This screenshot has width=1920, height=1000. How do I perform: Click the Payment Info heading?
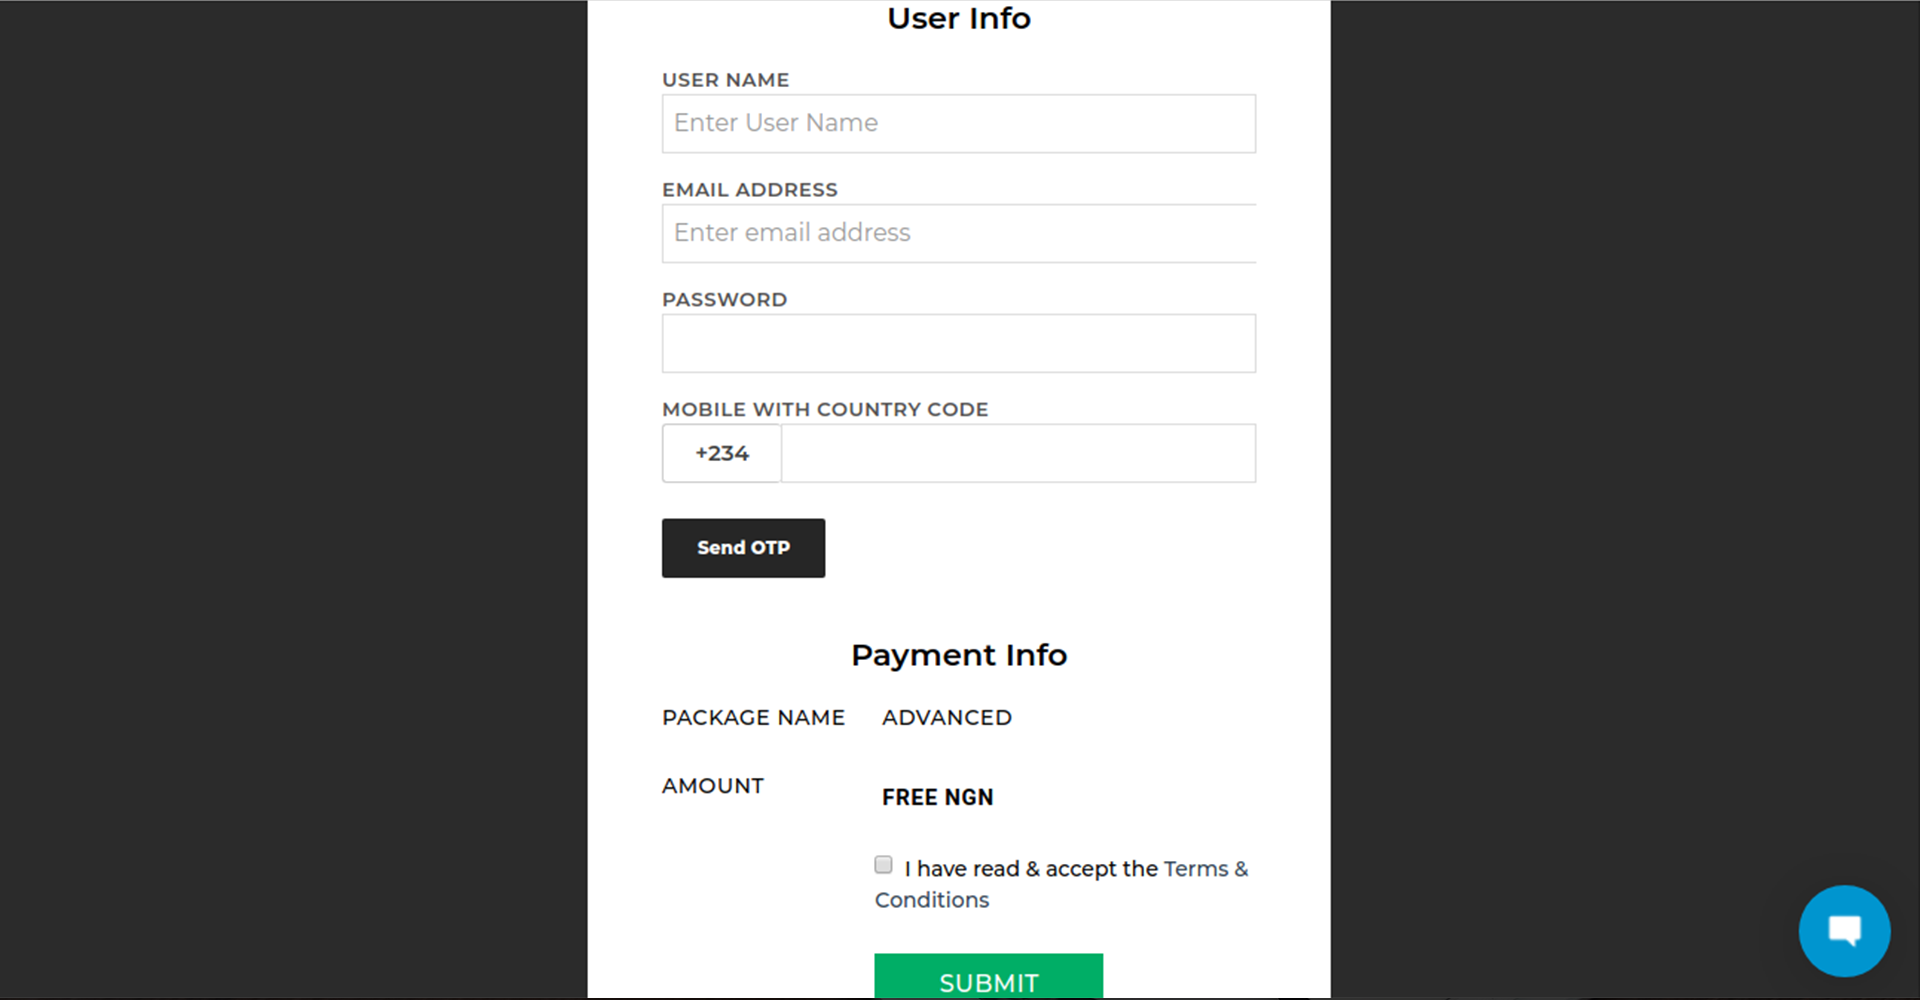tap(958, 655)
